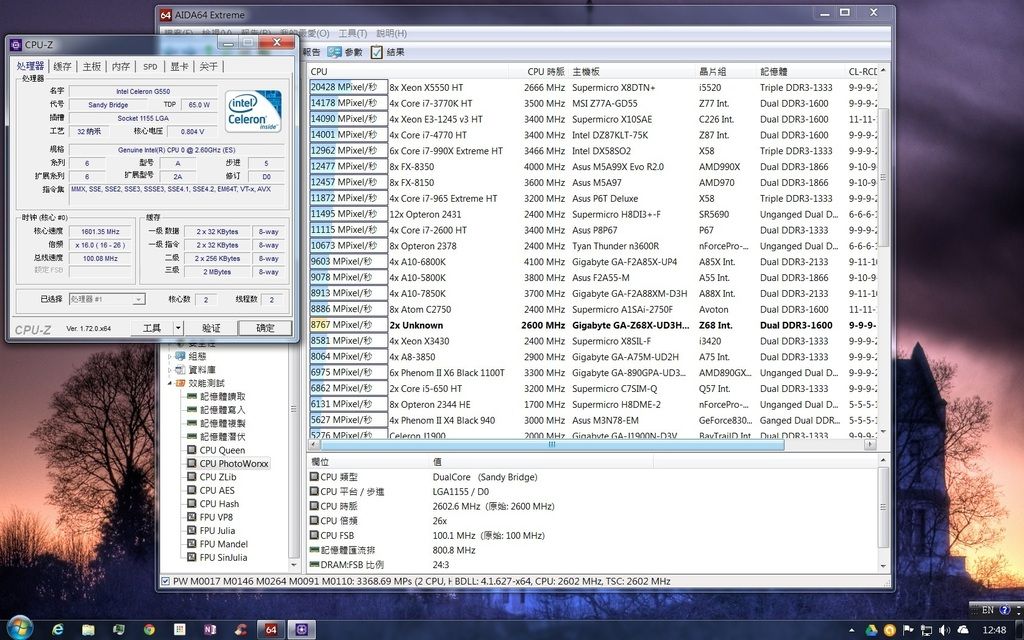Open the 已选择 处理器 #1 dropdown in CPU-Z
Screen dimensions: 1024x640
[138, 299]
